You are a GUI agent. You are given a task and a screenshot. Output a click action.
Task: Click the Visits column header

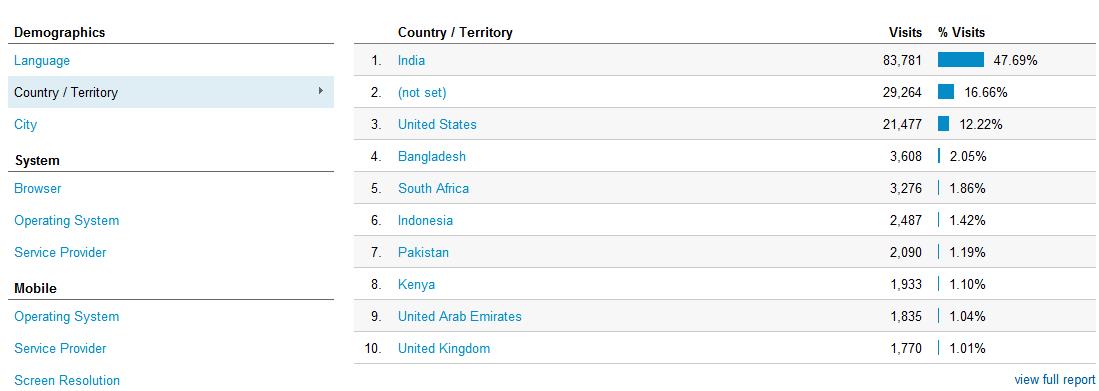(906, 32)
